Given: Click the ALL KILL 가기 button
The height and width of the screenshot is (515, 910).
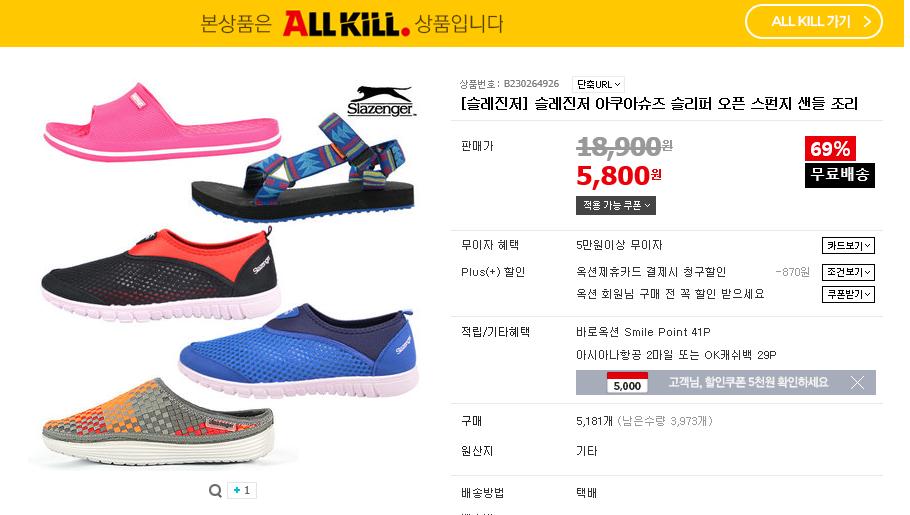Looking at the screenshot, I should [814, 22].
